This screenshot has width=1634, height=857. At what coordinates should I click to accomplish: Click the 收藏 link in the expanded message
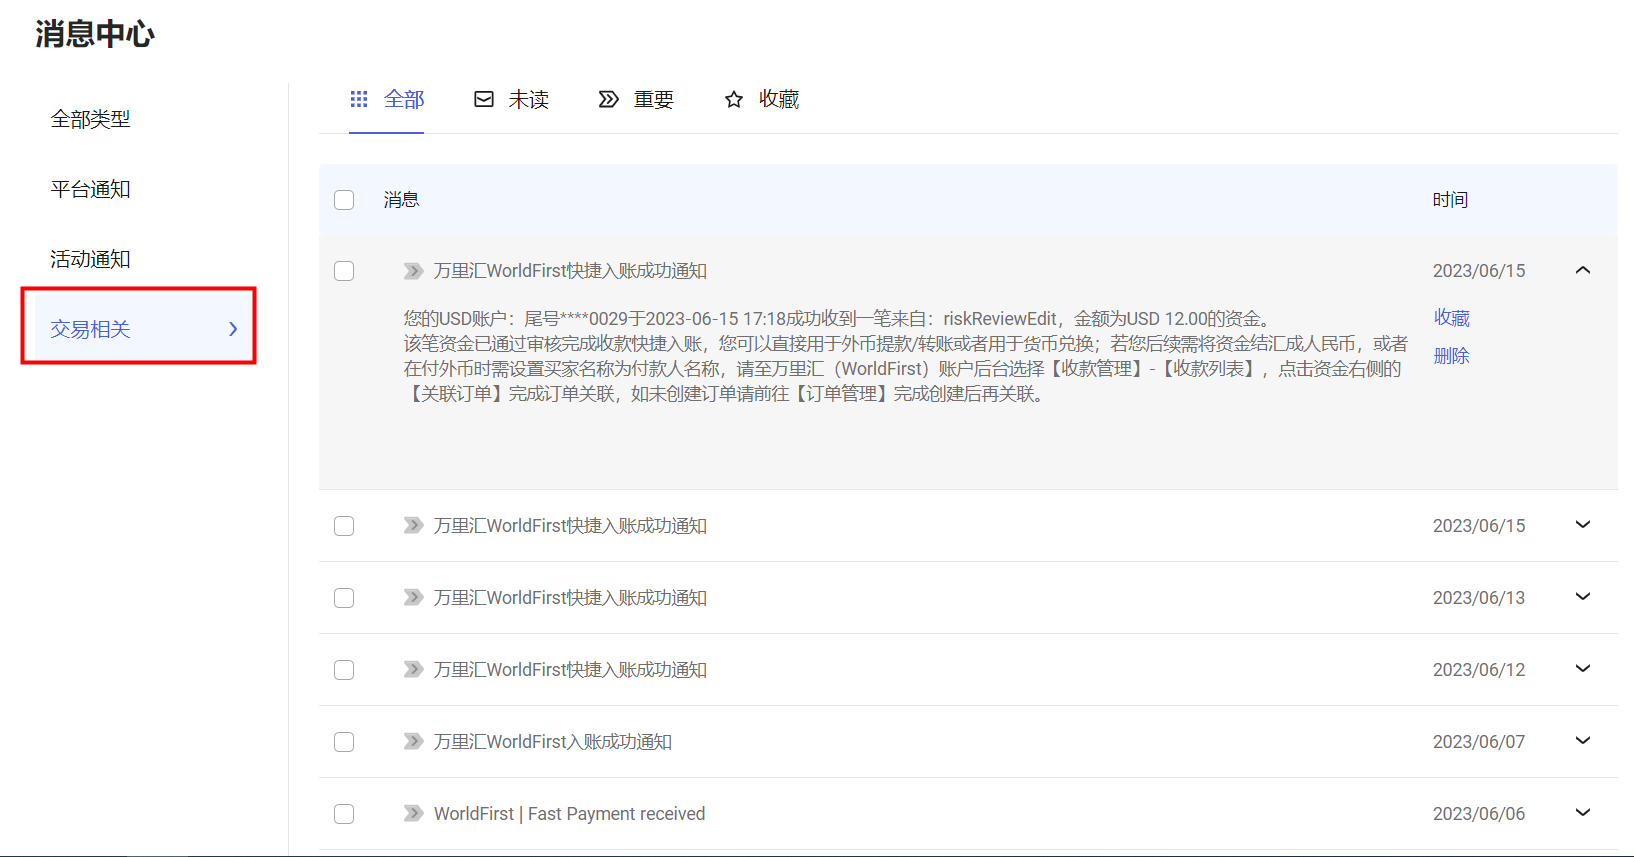tap(1451, 318)
